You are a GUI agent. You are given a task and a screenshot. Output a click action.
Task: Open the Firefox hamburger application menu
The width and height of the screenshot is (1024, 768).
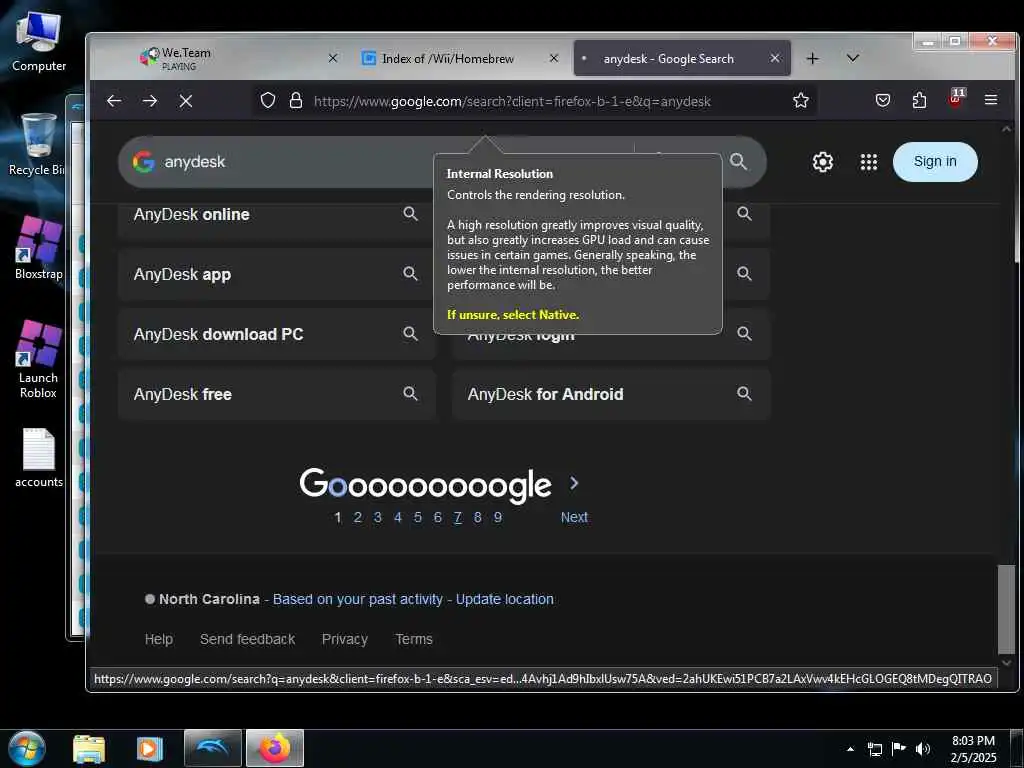(x=991, y=100)
